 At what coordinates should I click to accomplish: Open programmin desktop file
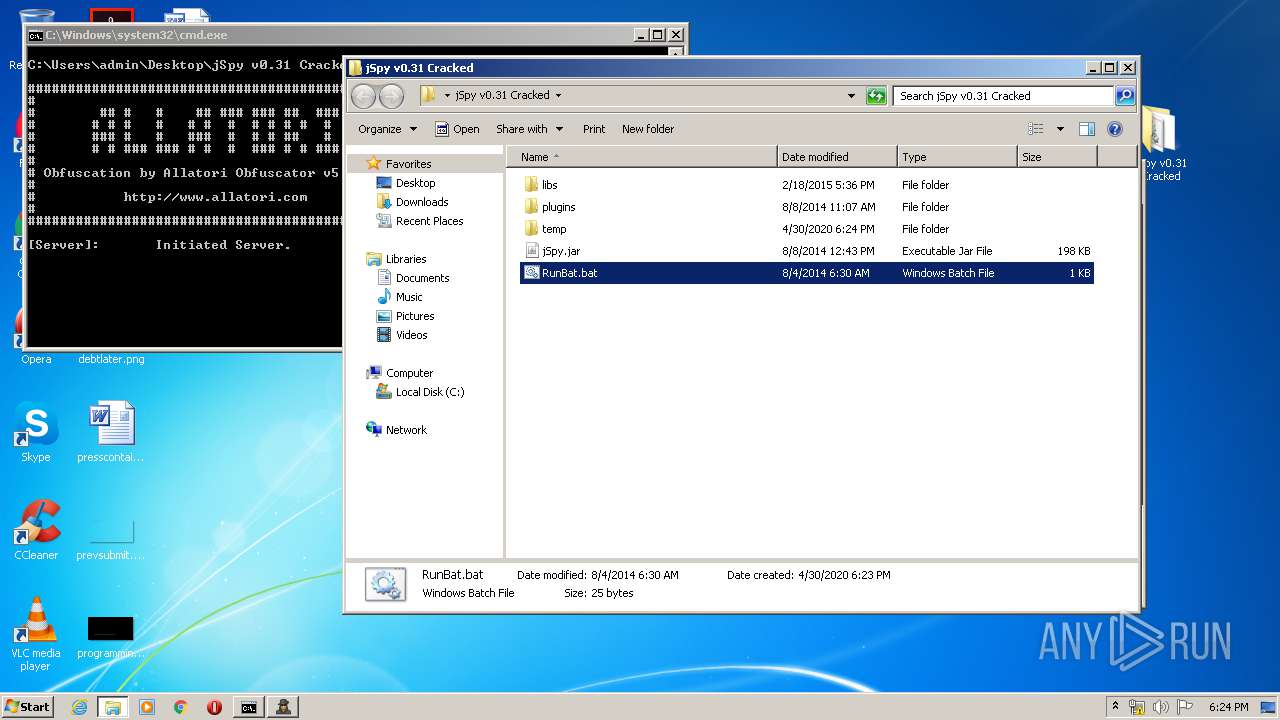tap(111, 638)
